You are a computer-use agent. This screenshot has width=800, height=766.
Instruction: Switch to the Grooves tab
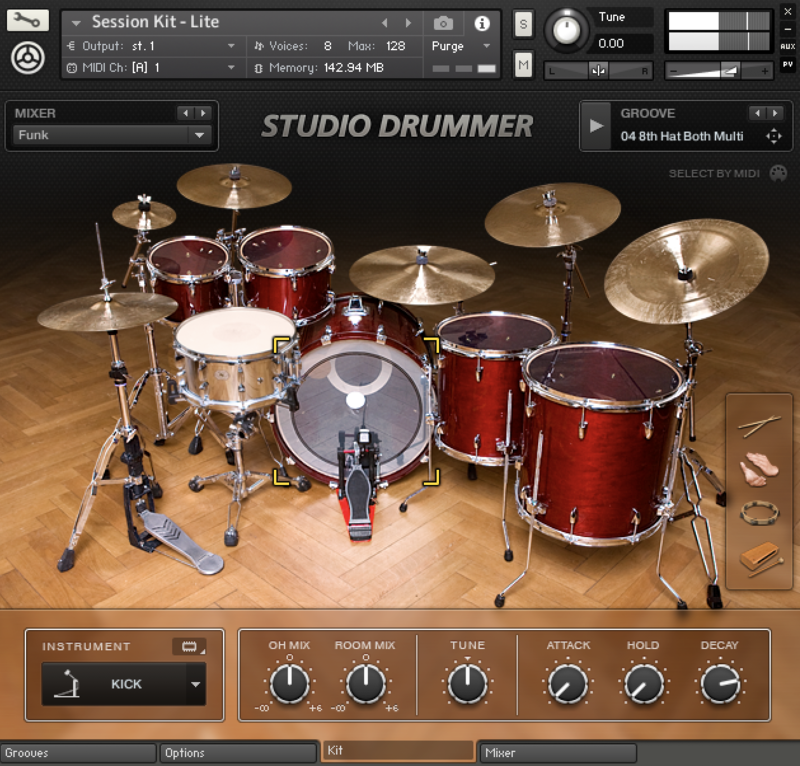click(x=78, y=753)
